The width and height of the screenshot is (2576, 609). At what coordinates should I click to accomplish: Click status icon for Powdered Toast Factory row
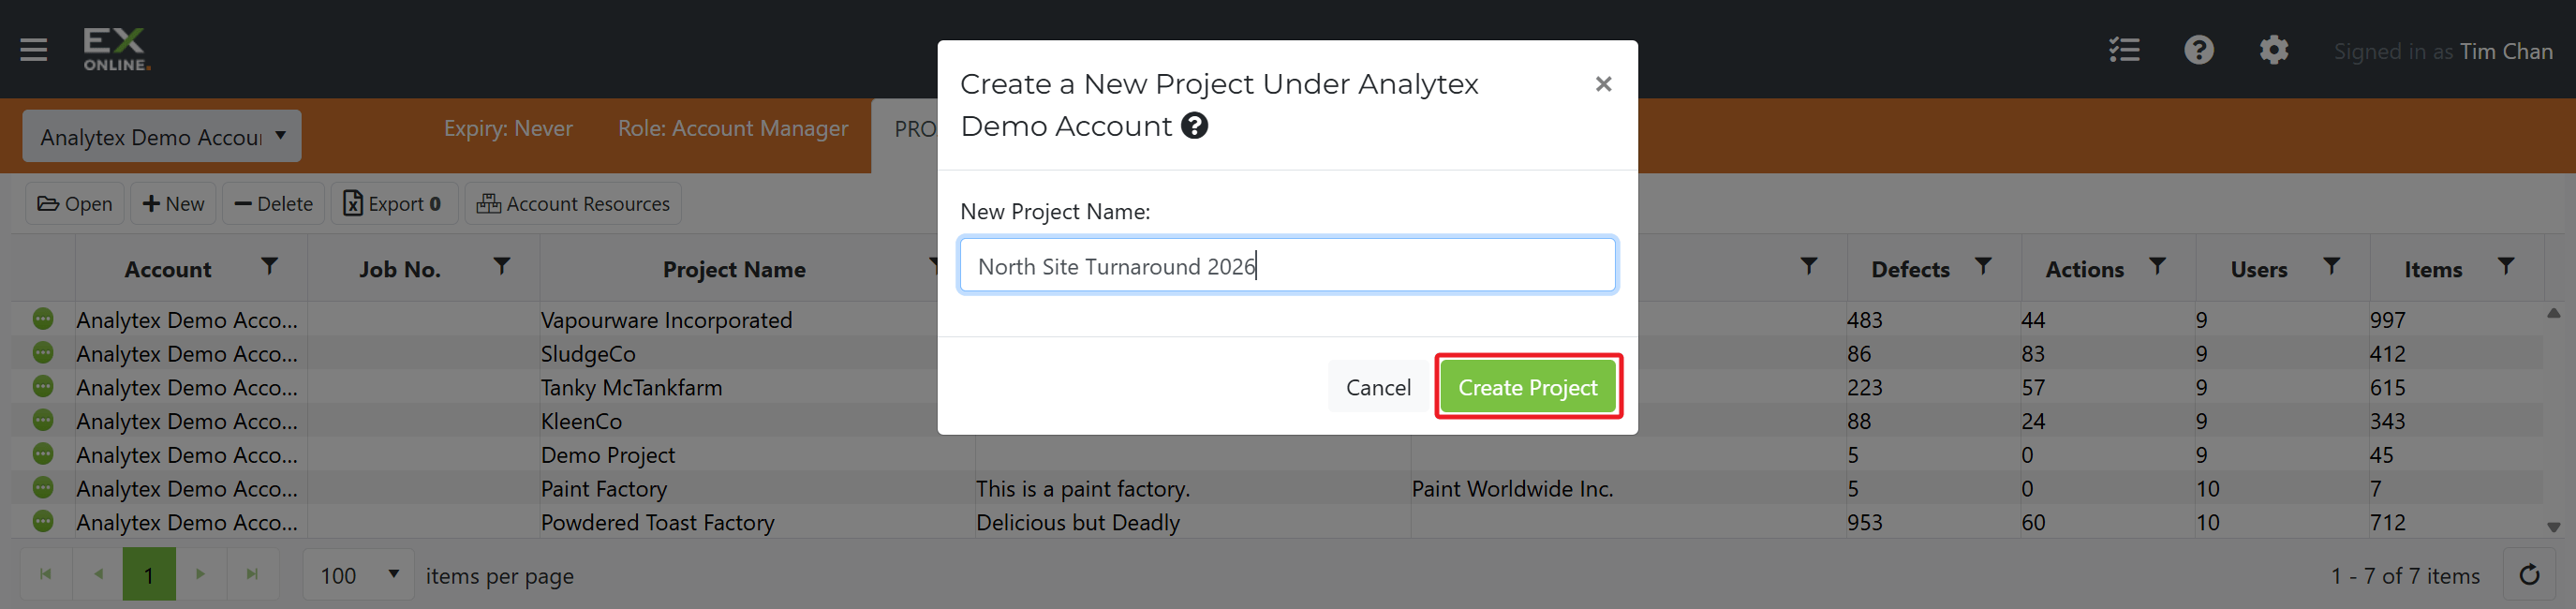(43, 521)
